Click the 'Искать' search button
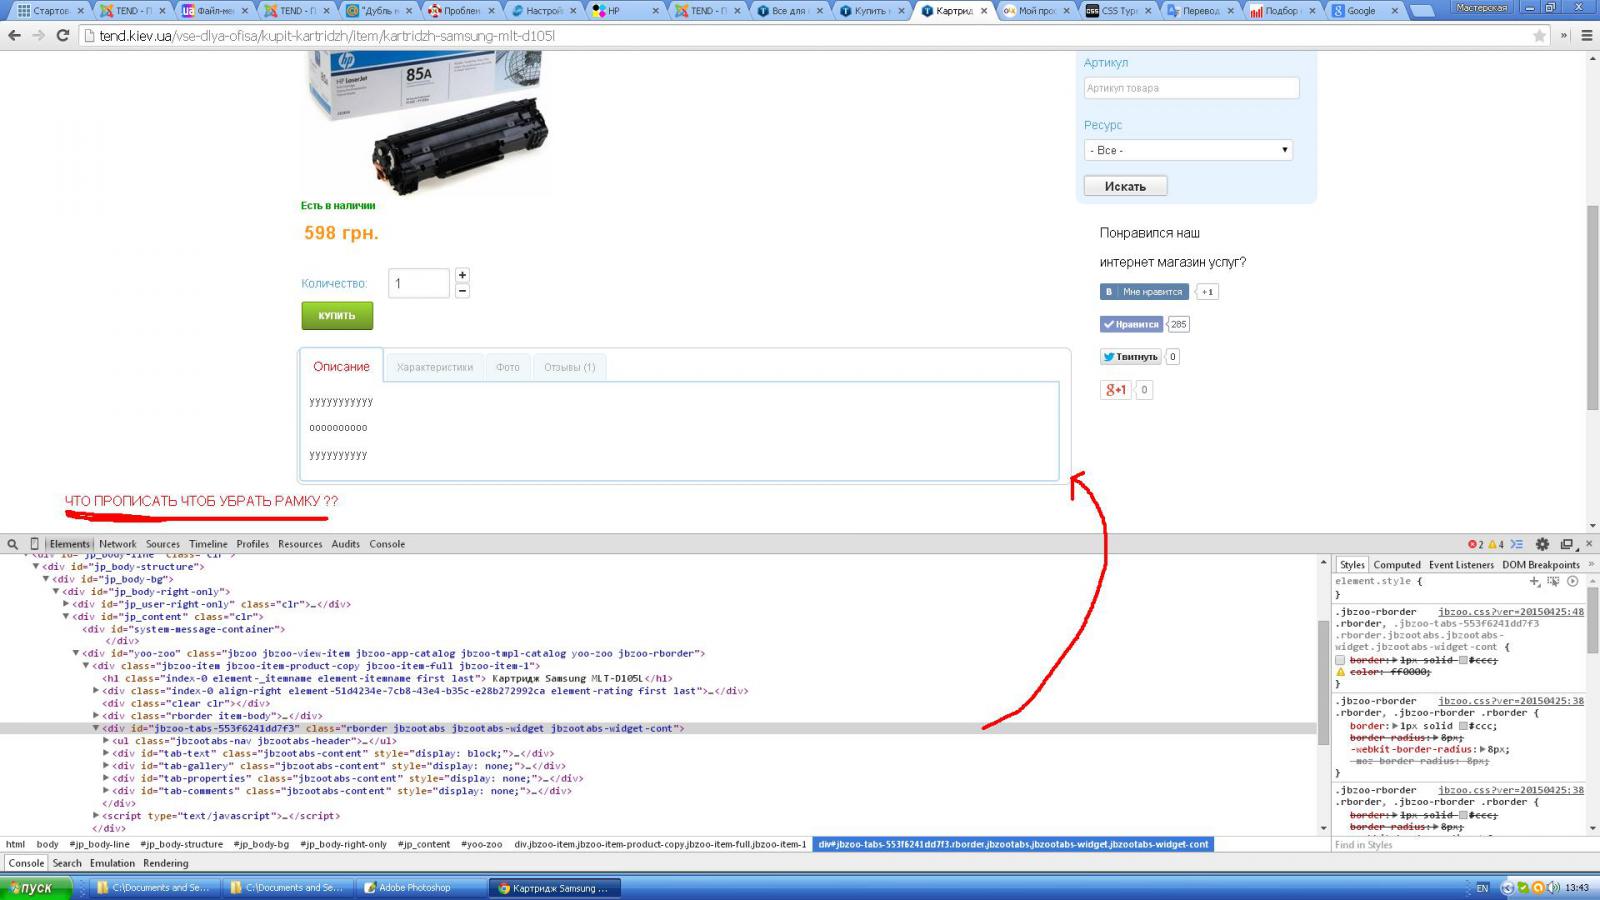Screen dimensions: 1600x900 point(1125,186)
